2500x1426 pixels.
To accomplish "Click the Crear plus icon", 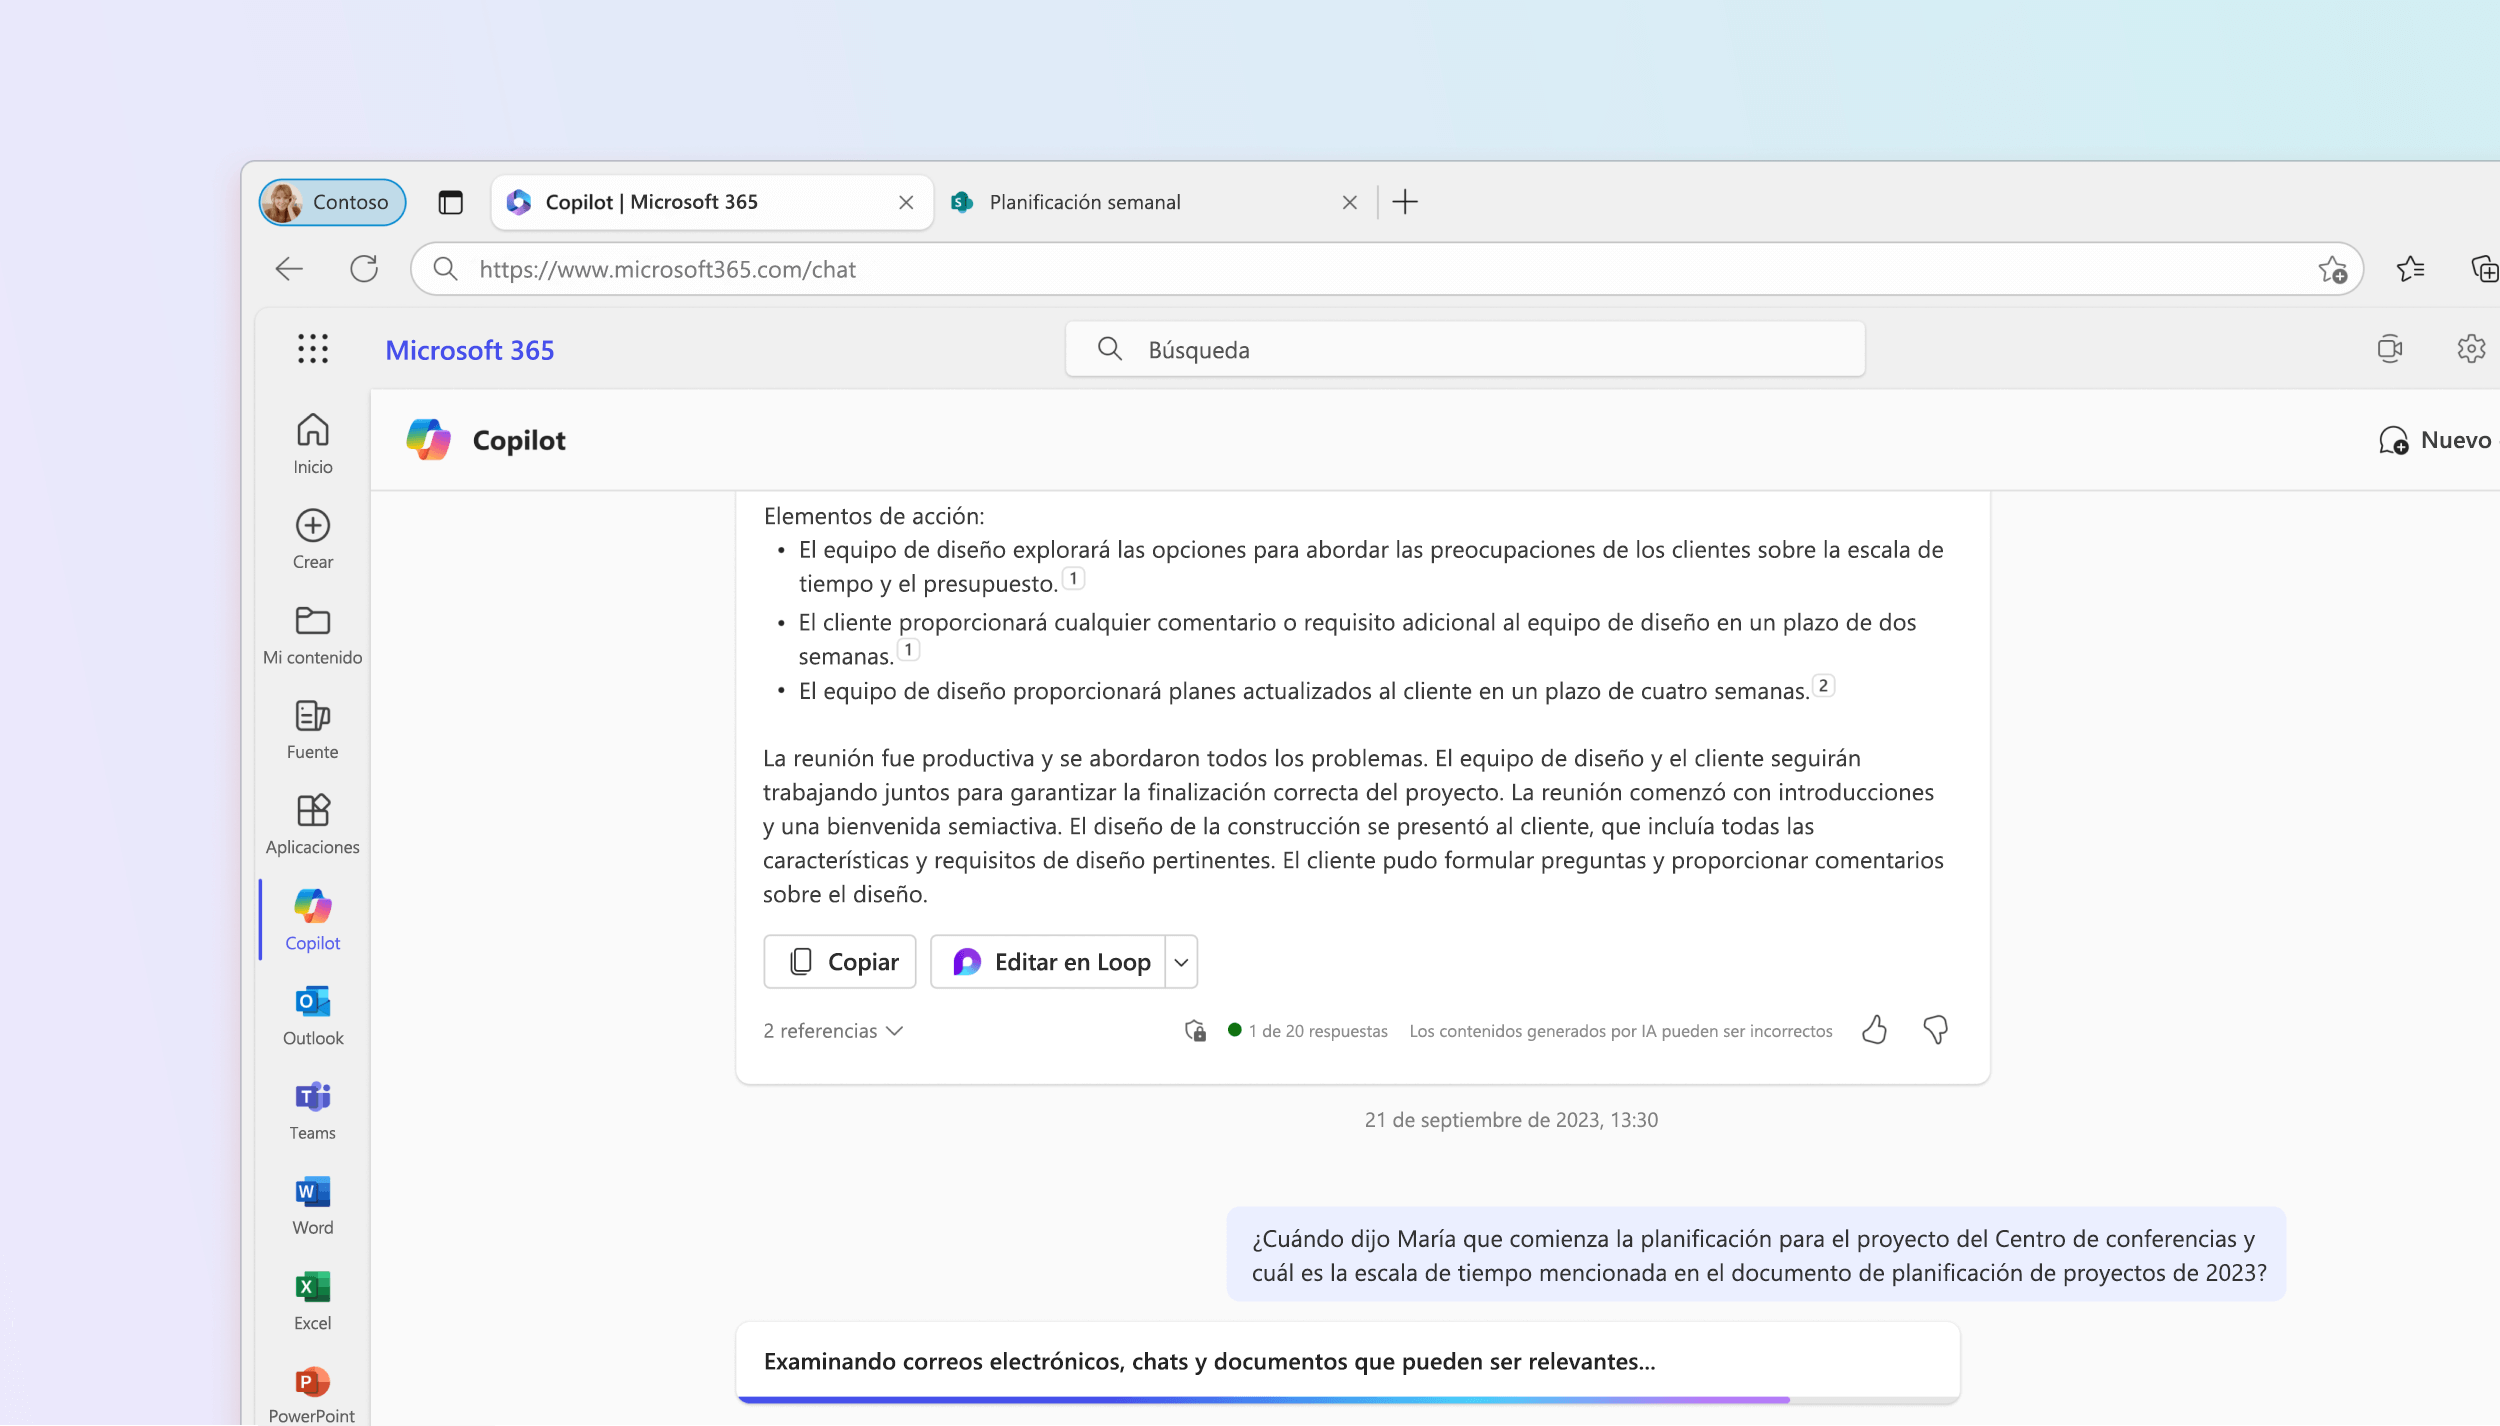I will click(312, 525).
